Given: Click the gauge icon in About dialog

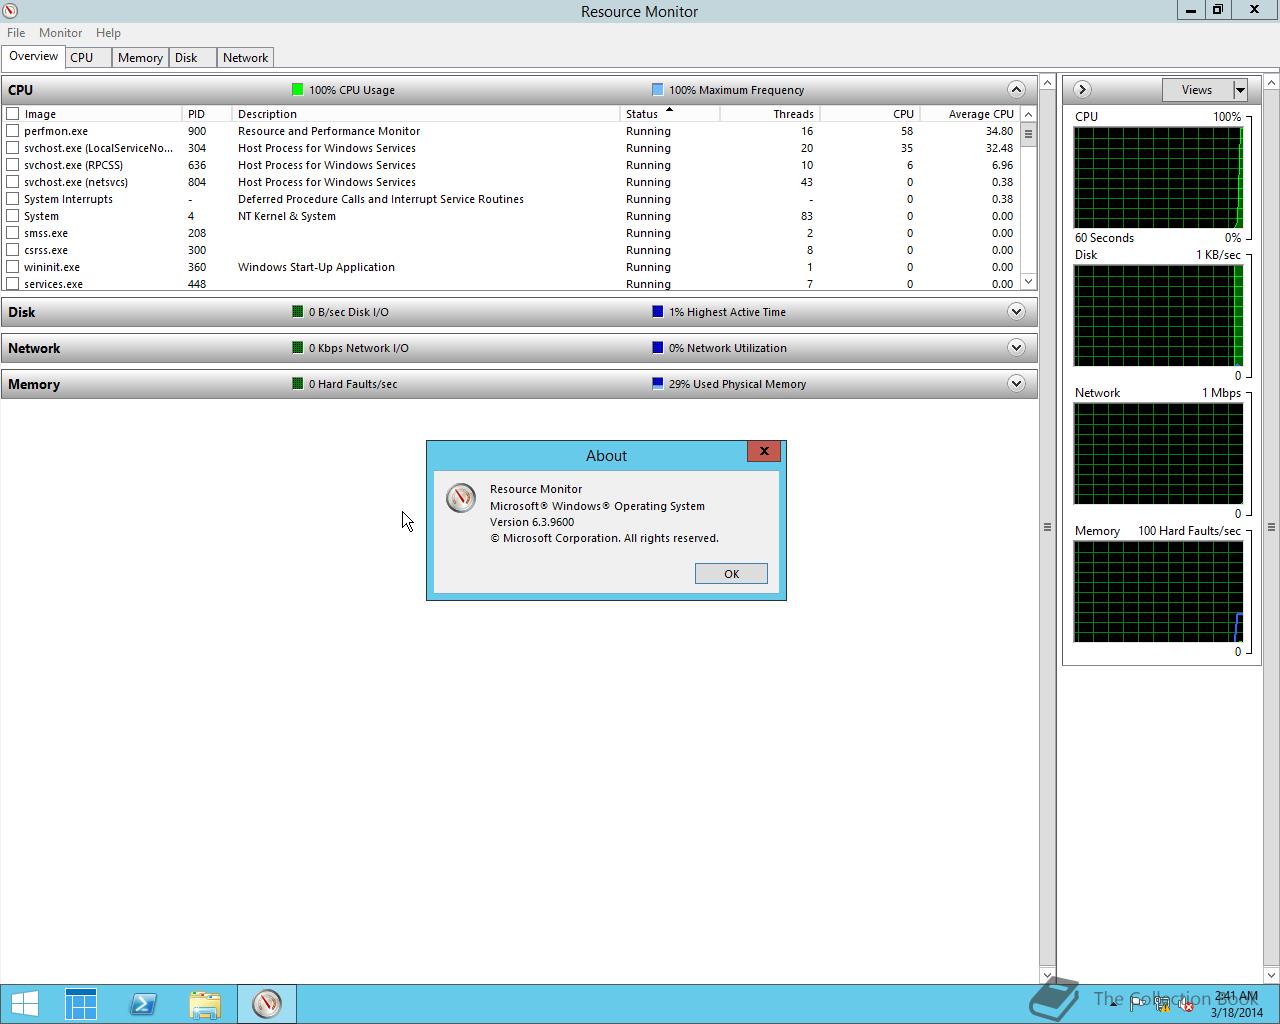Looking at the screenshot, I should [x=461, y=498].
